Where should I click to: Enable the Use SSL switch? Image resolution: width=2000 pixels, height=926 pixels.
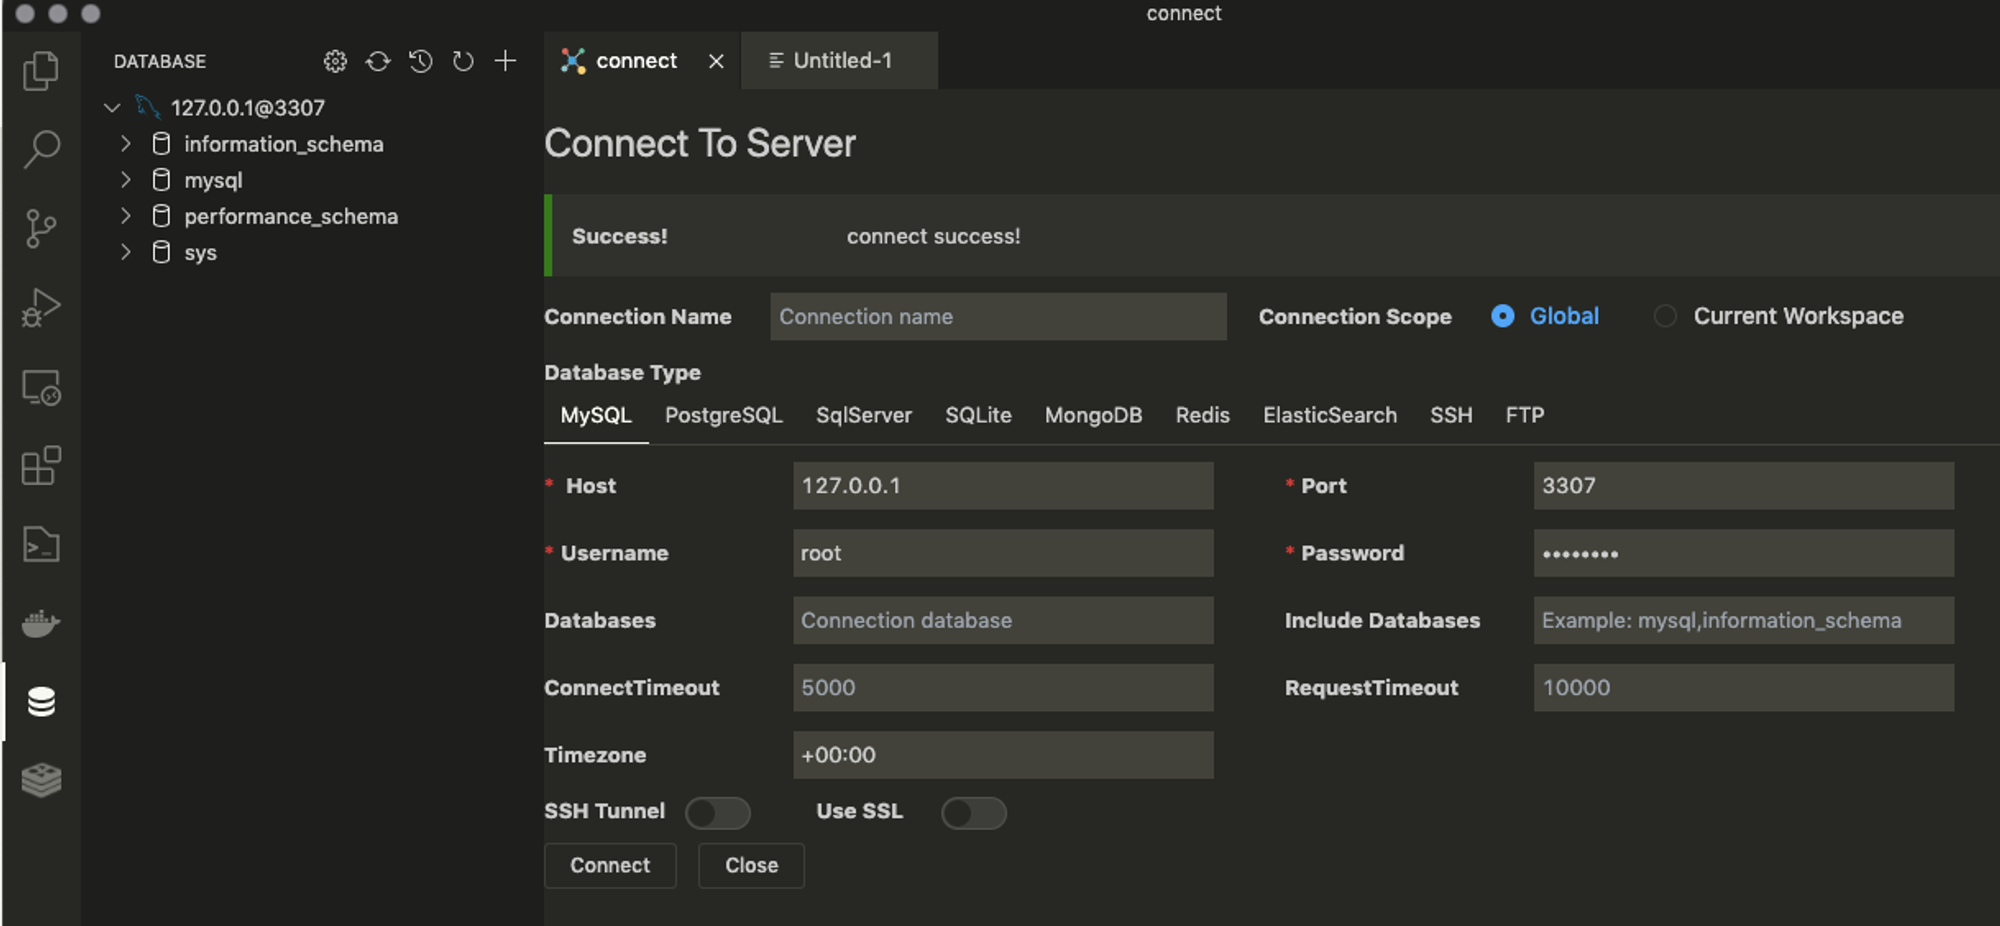point(974,813)
